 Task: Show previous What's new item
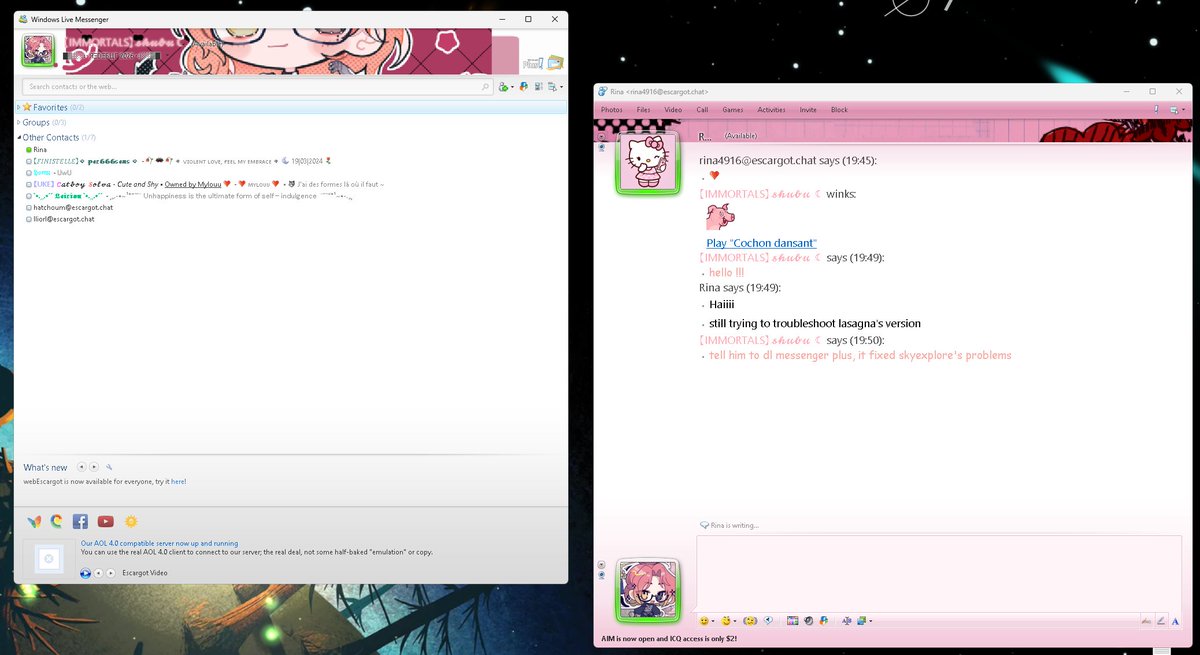82,467
